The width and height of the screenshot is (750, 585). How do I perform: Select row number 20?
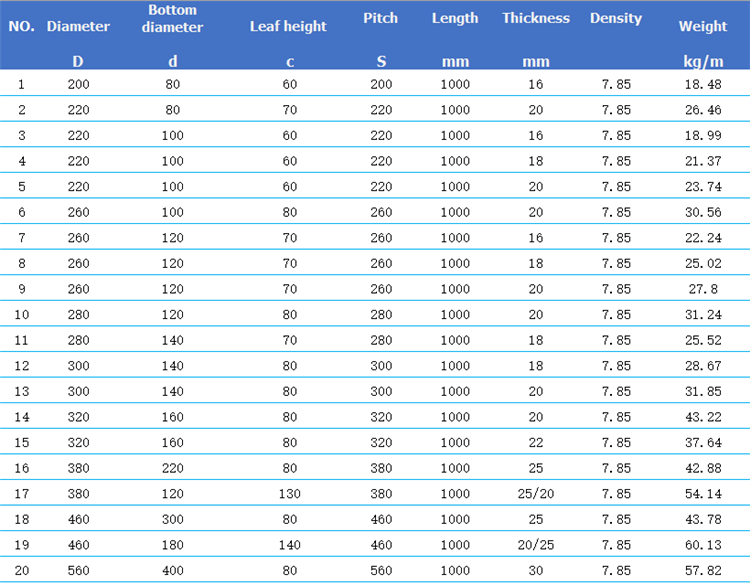coord(22,570)
